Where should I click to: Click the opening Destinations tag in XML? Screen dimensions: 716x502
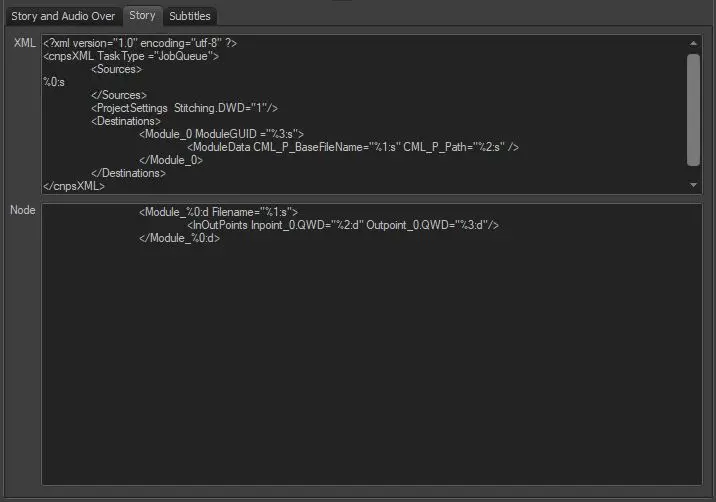point(124,121)
